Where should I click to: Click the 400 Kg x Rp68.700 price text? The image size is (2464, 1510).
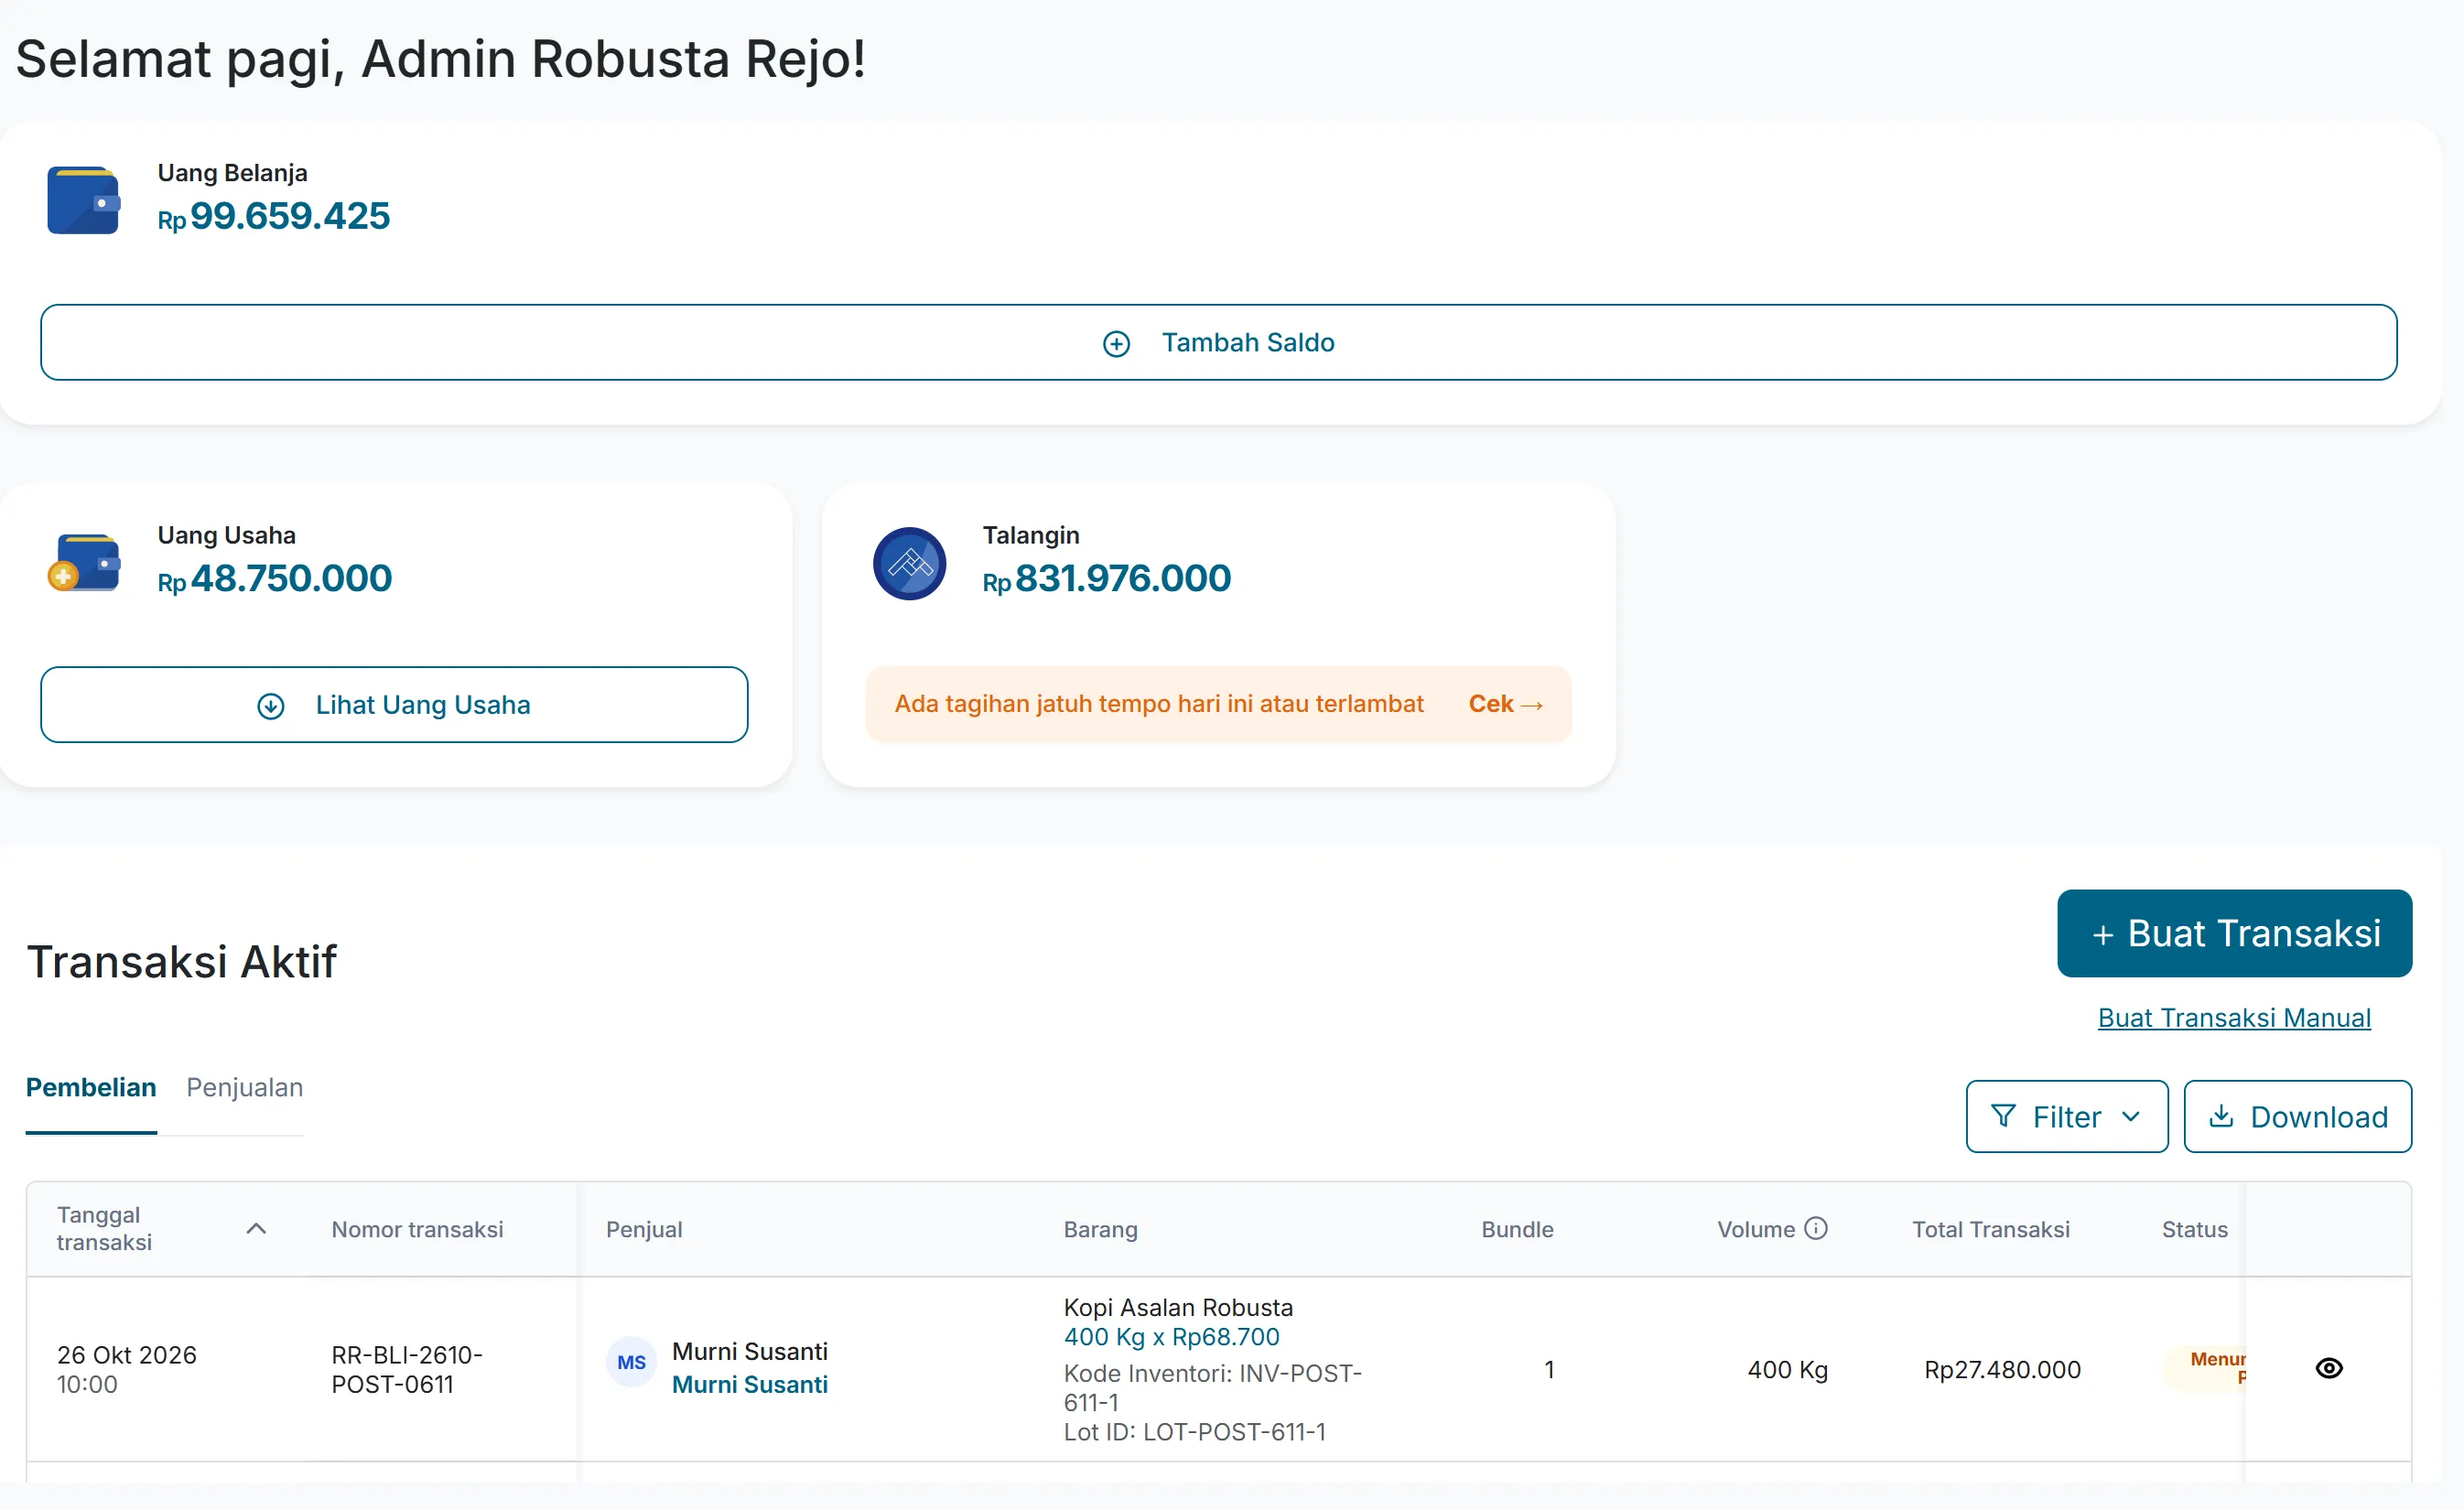(x=1171, y=1337)
